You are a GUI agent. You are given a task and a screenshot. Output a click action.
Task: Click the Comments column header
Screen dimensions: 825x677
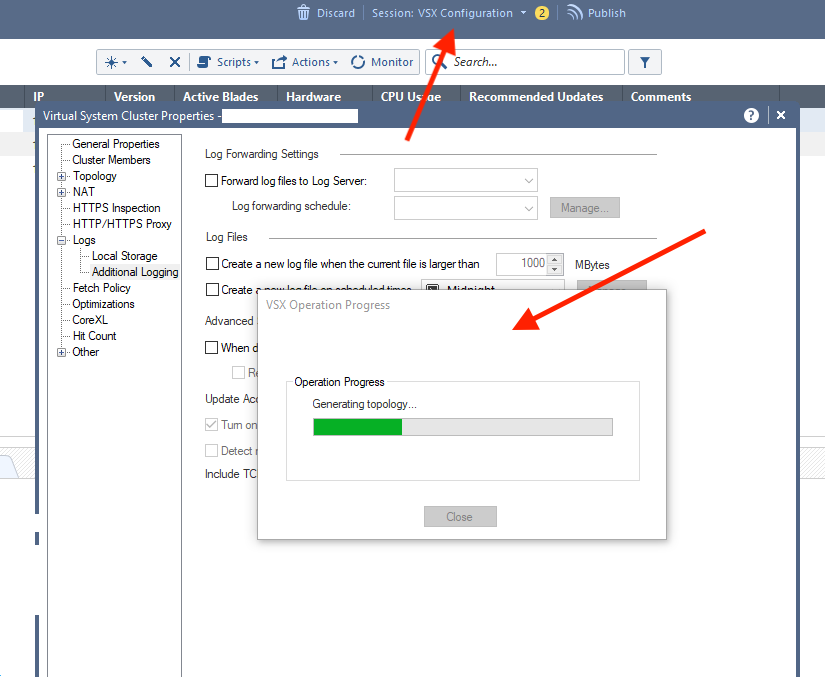661,96
